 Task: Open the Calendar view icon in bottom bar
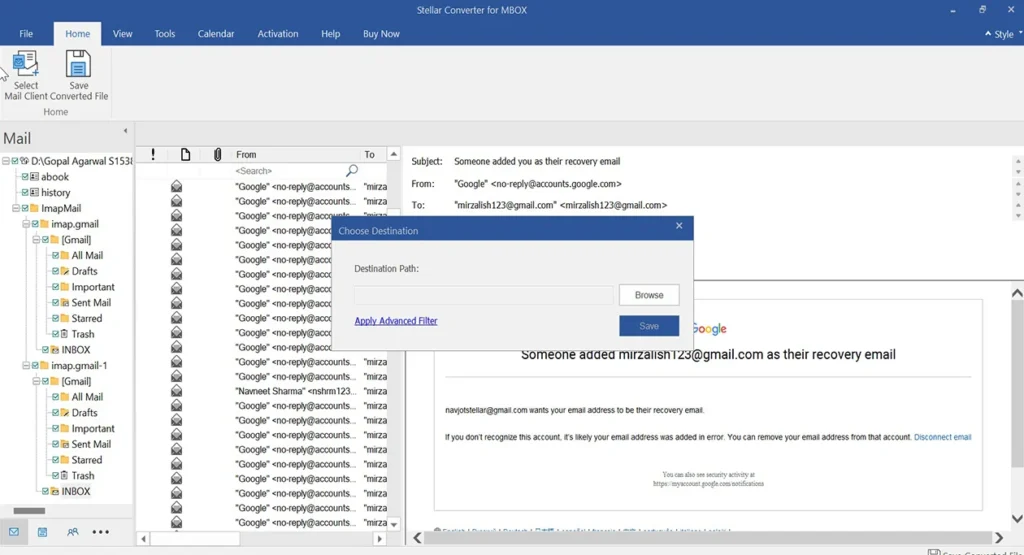tap(42, 531)
